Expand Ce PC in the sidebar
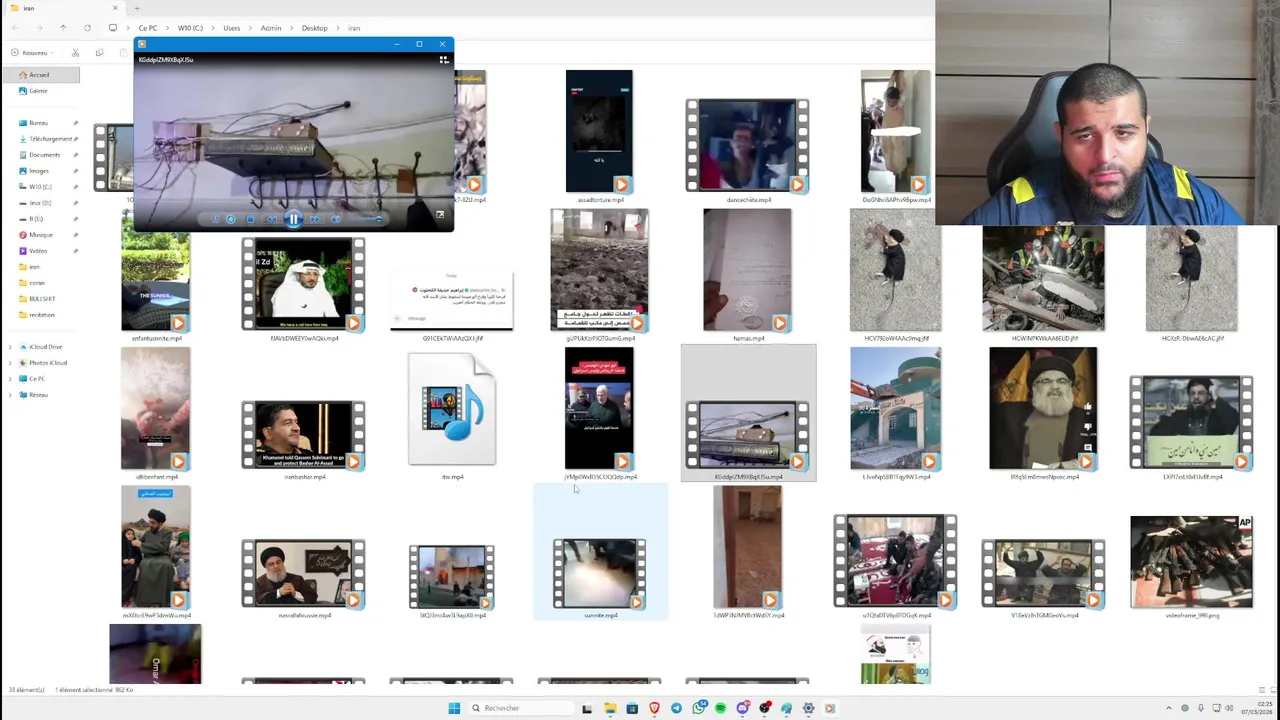The height and width of the screenshot is (720, 1280). pos(10,379)
